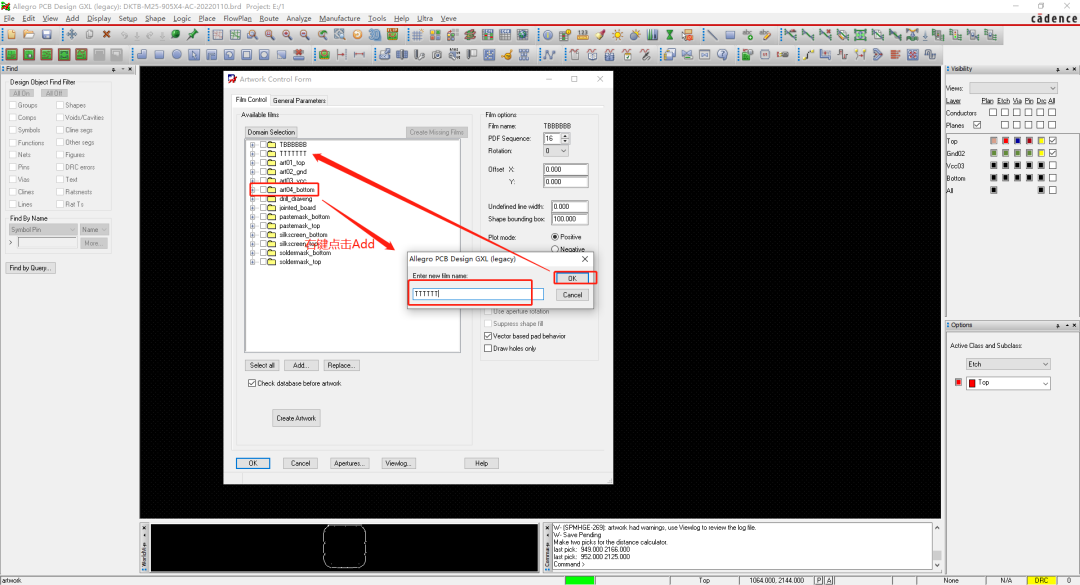Click the Save file toolbar icon
The width and height of the screenshot is (1080, 585).
click(47, 34)
